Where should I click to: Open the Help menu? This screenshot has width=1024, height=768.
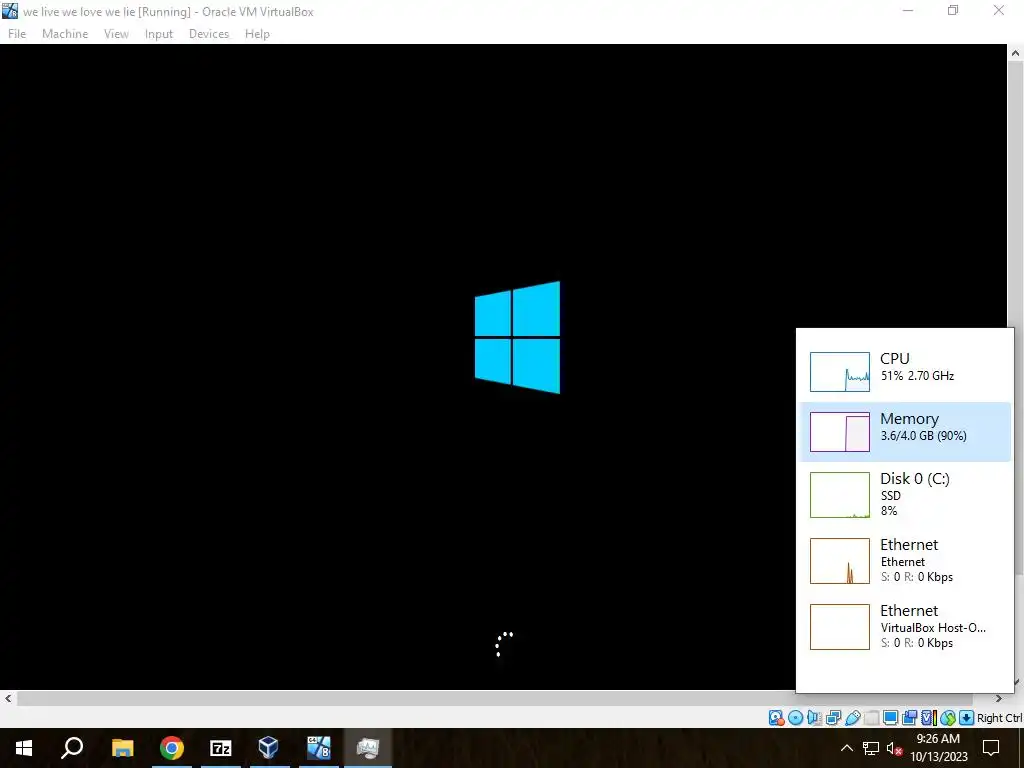[257, 34]
